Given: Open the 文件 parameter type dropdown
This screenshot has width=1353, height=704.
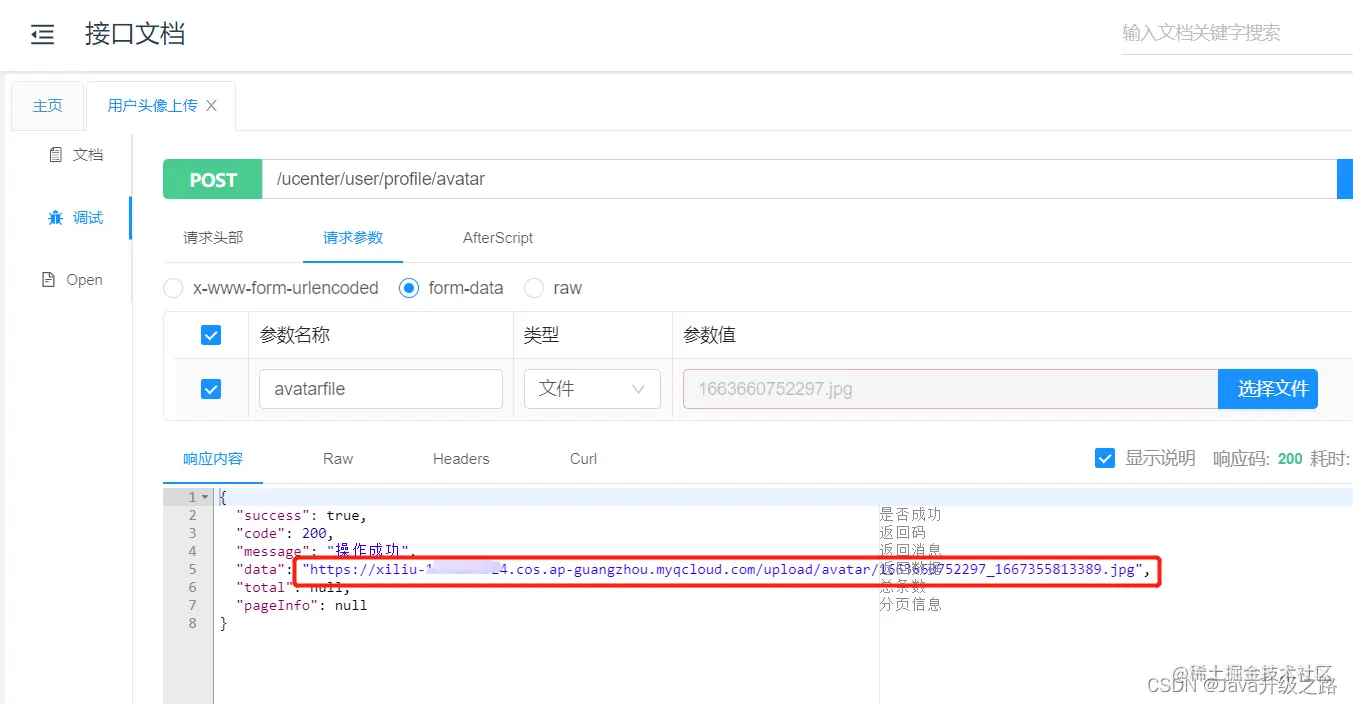Looking at the screenshot, I should (592, 389).
